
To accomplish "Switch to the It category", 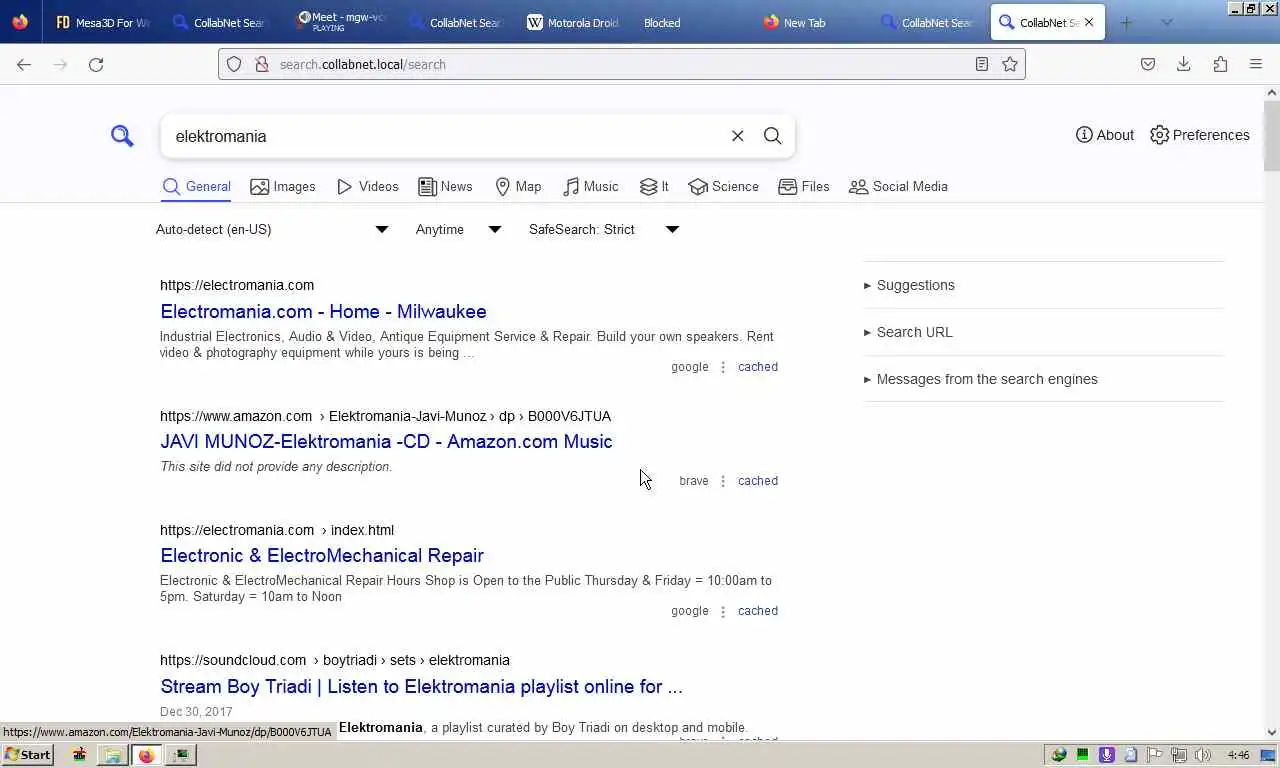I will 654,187.
